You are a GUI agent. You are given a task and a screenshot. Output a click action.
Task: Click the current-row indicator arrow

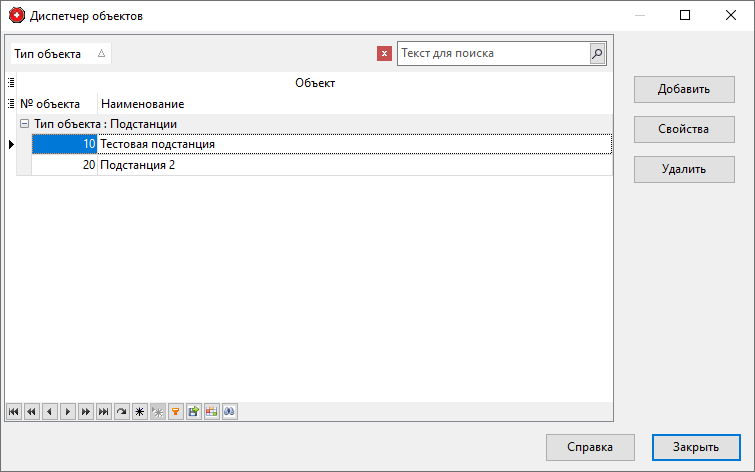tap(11, 144)
